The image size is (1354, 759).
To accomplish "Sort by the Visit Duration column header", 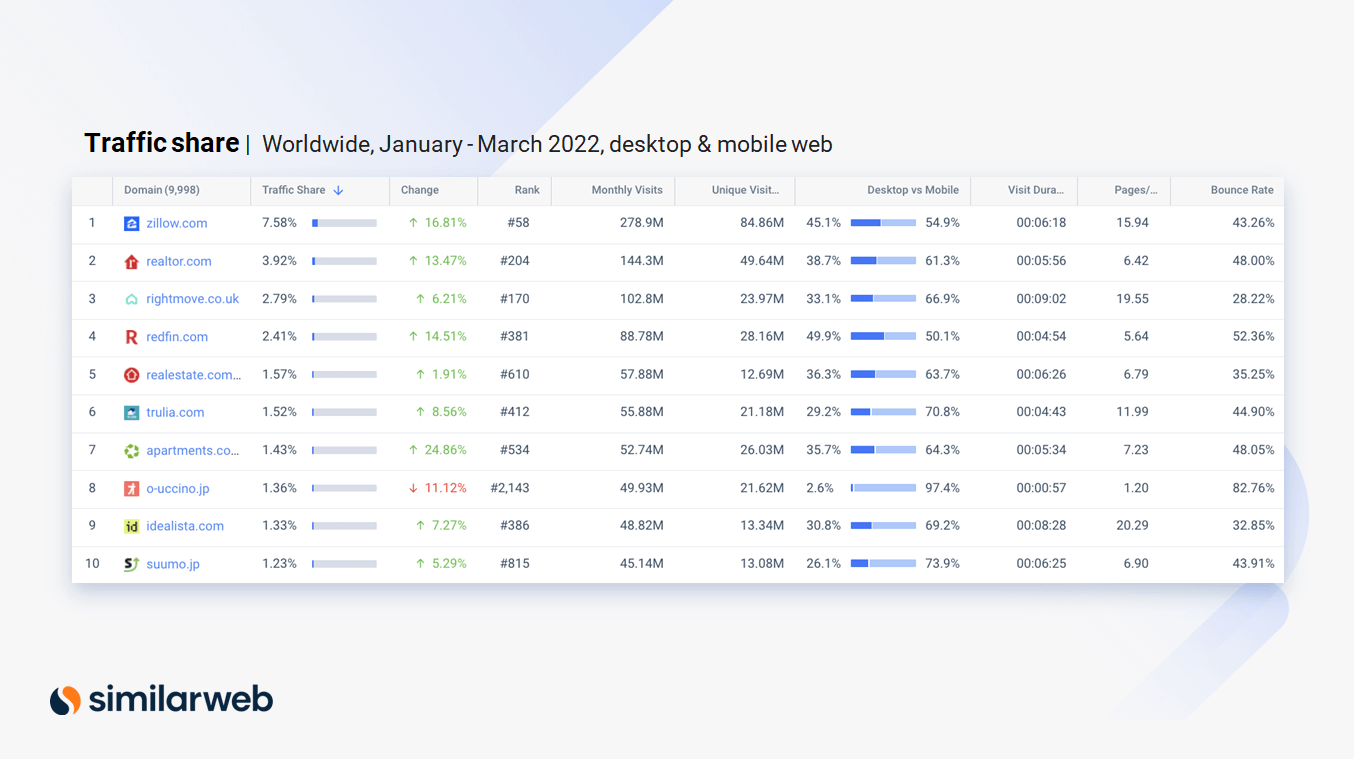I will (1036, 190).
